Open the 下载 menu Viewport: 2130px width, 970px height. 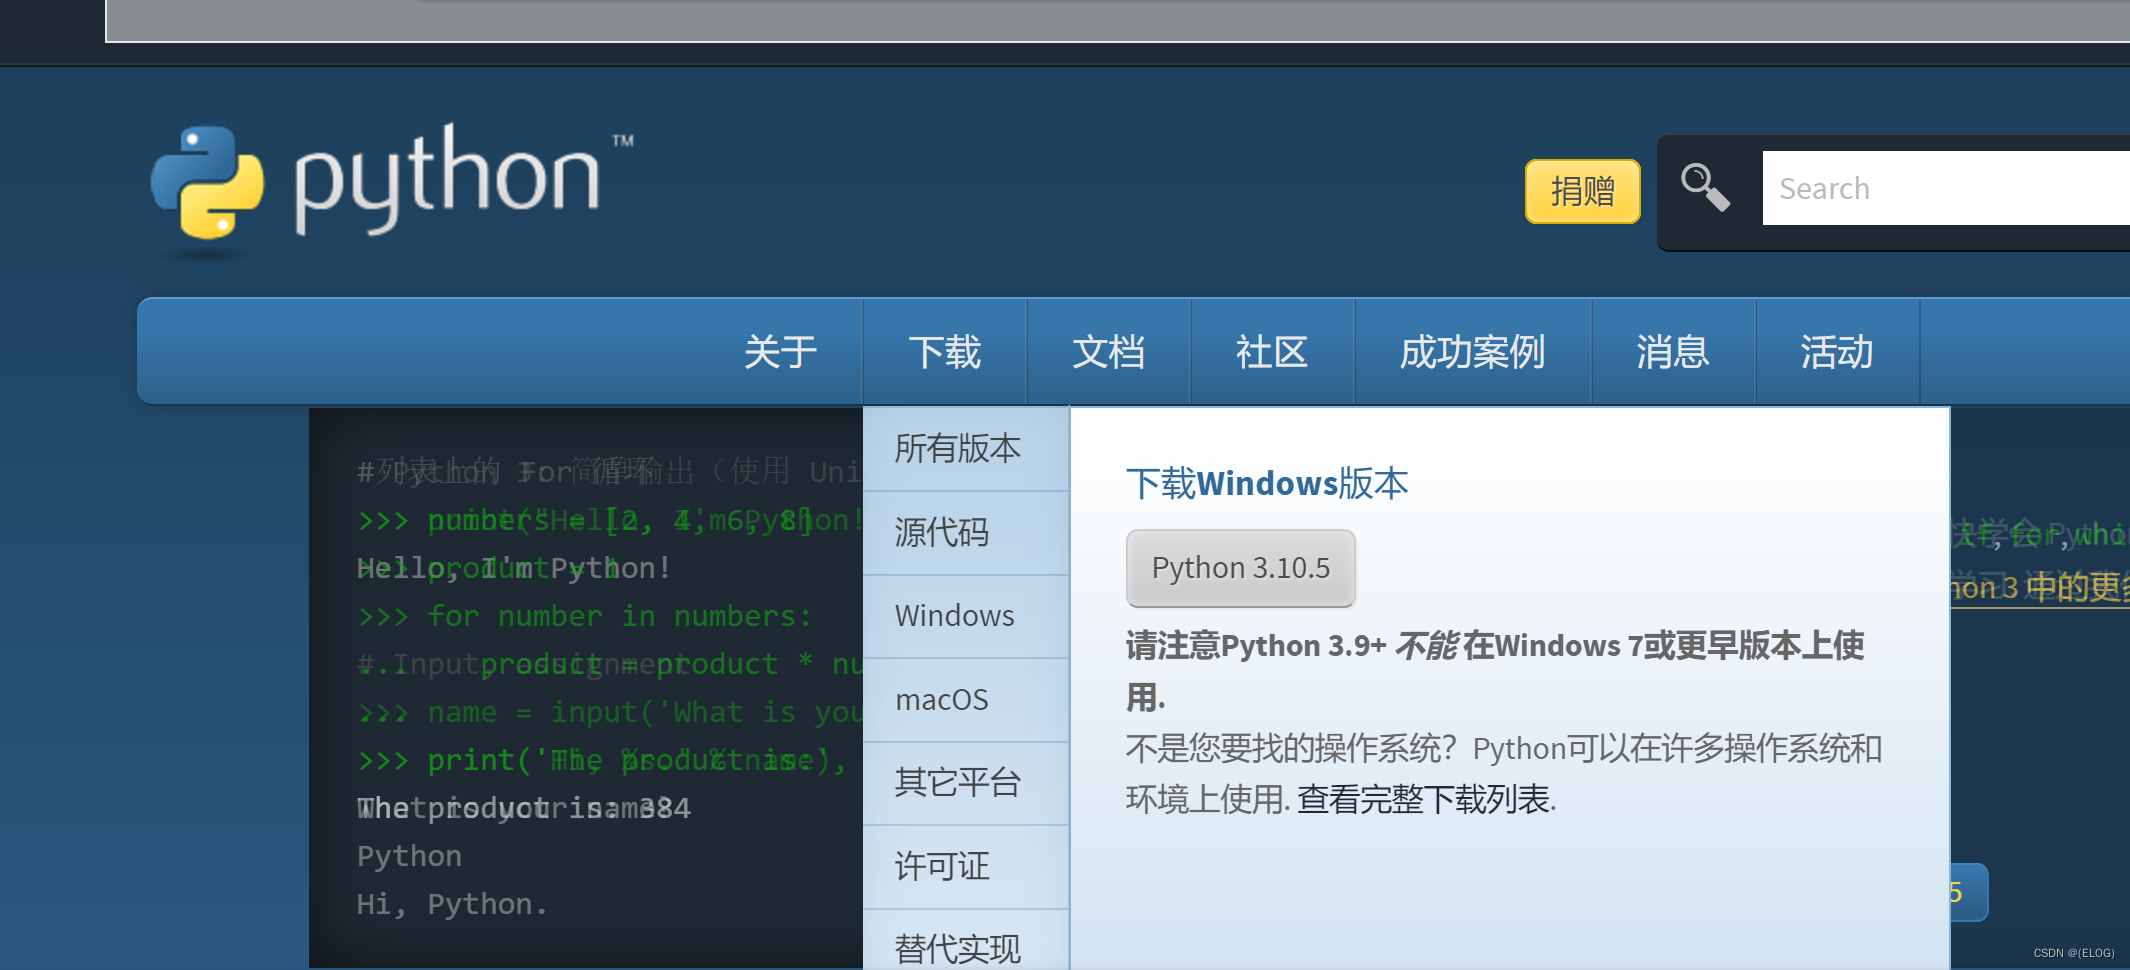coord(945,352)
